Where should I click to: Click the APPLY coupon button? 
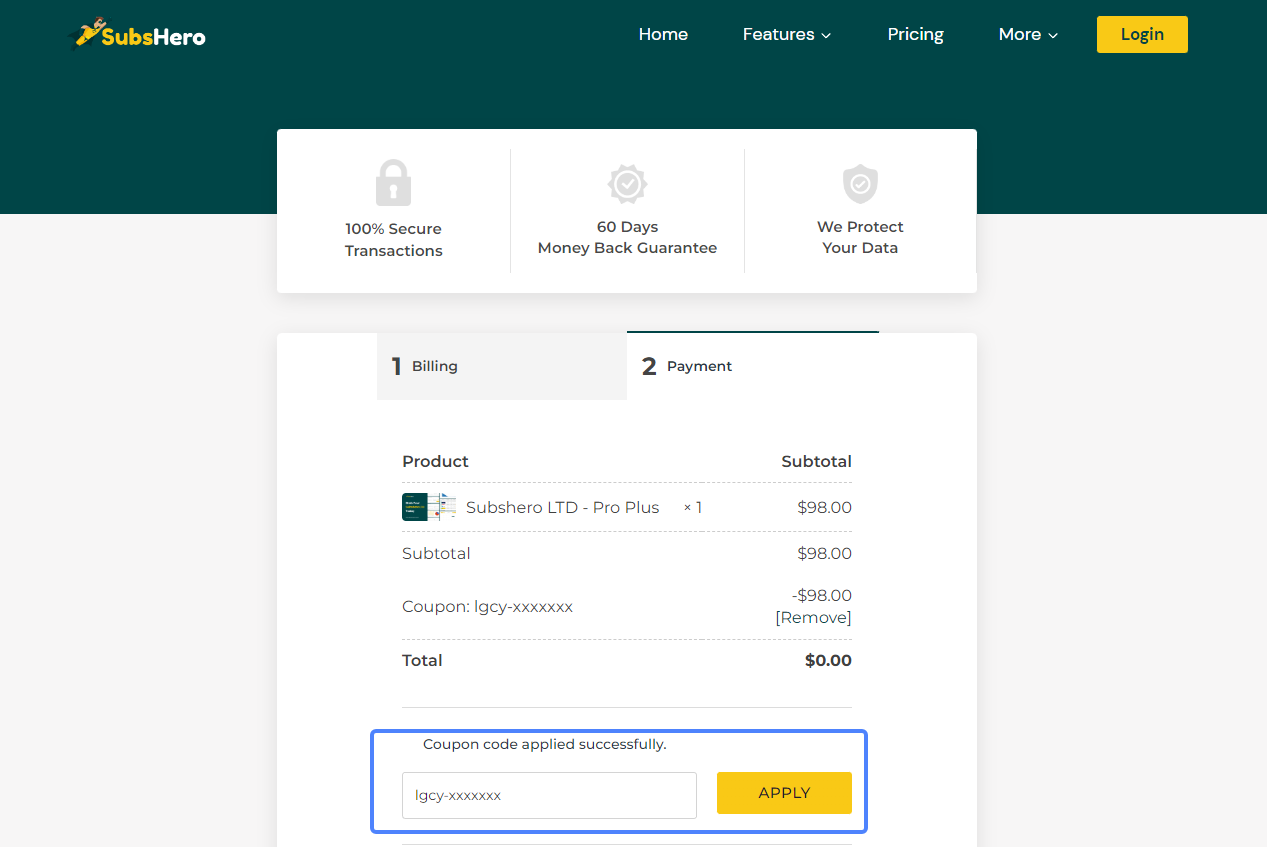tap(784, 793)
